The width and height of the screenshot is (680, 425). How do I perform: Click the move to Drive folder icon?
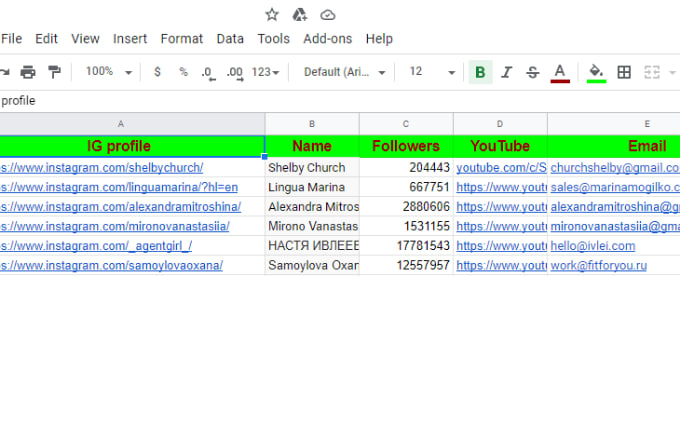(299, 15)
